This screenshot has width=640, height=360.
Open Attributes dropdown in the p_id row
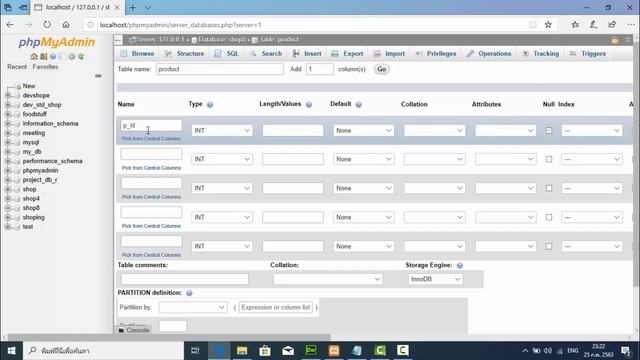click(x=505, y=131)
